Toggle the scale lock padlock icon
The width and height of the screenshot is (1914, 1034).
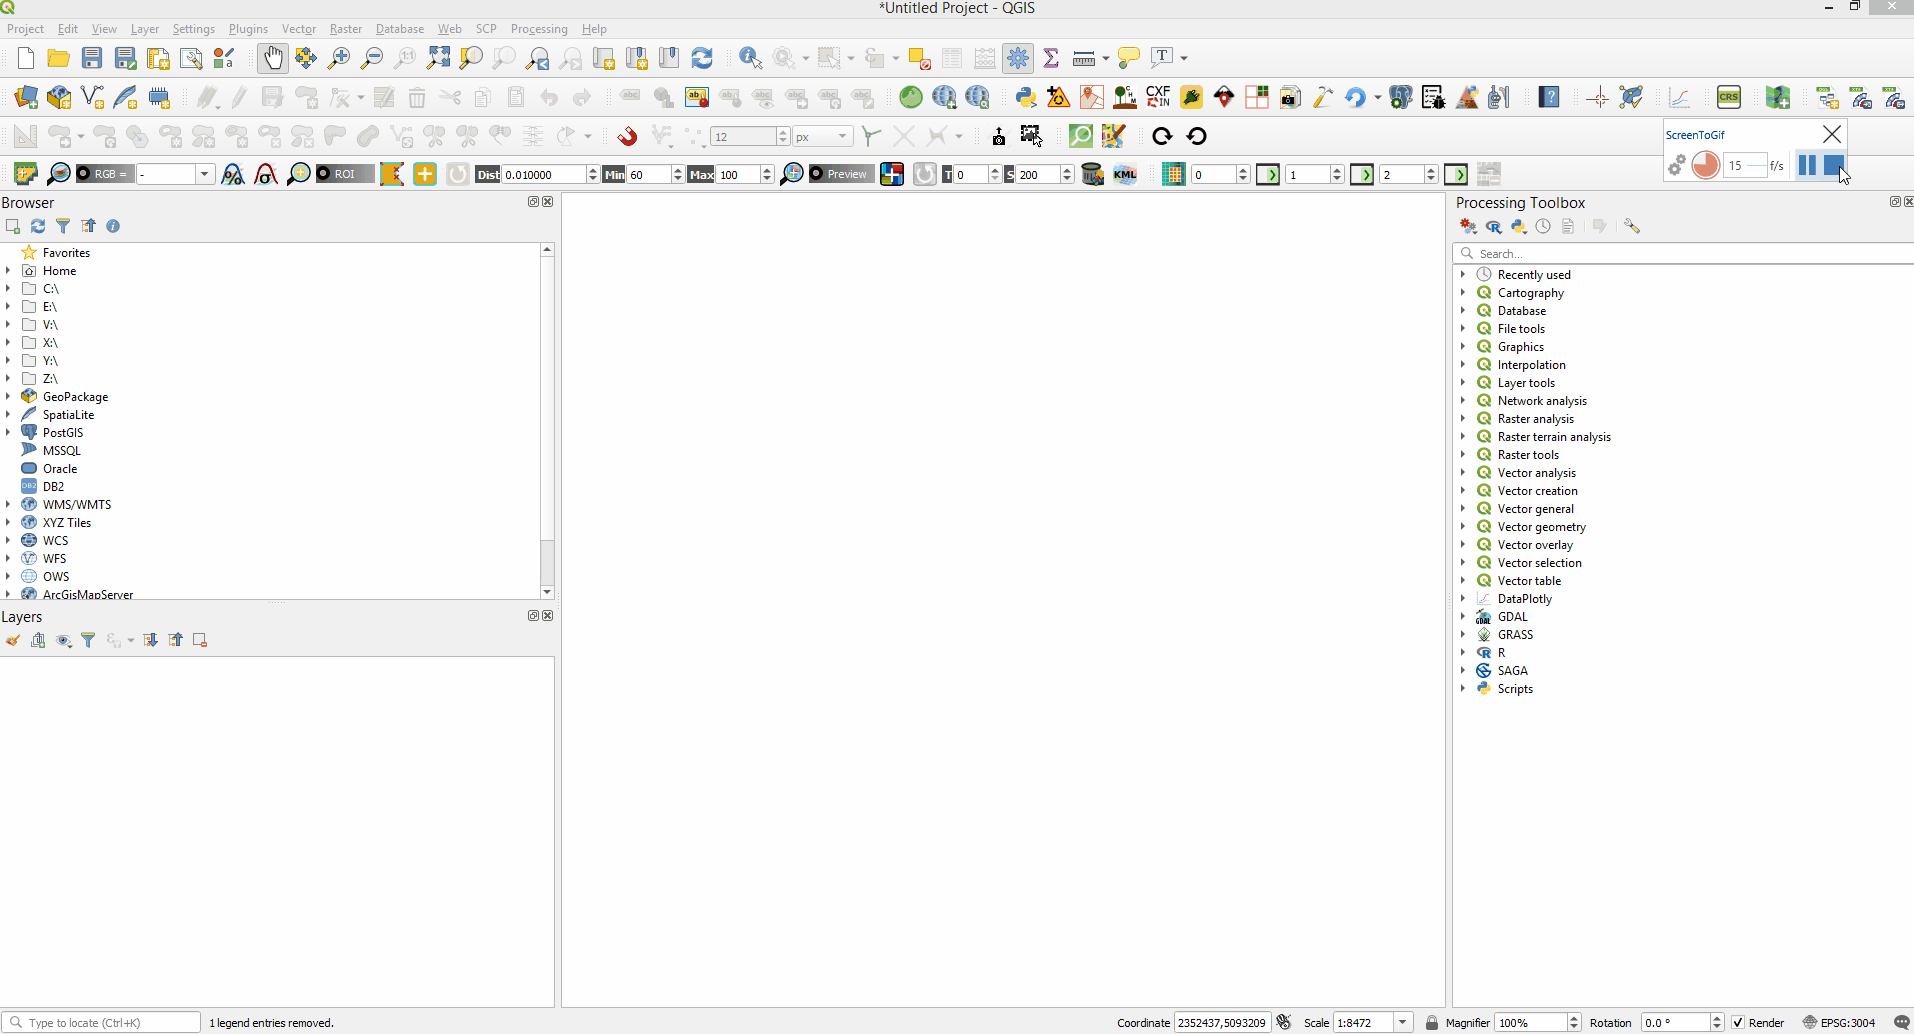click(1432, 1022)
